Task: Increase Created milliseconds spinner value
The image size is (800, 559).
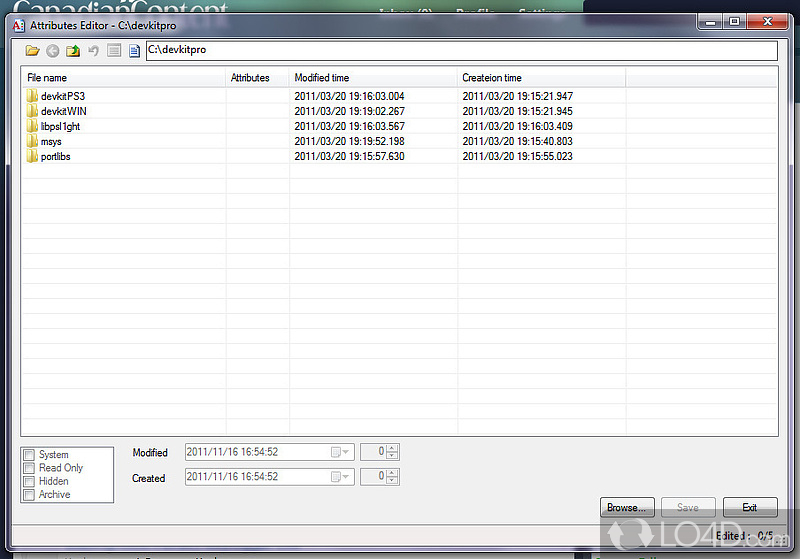Action: tap(392, 473)
